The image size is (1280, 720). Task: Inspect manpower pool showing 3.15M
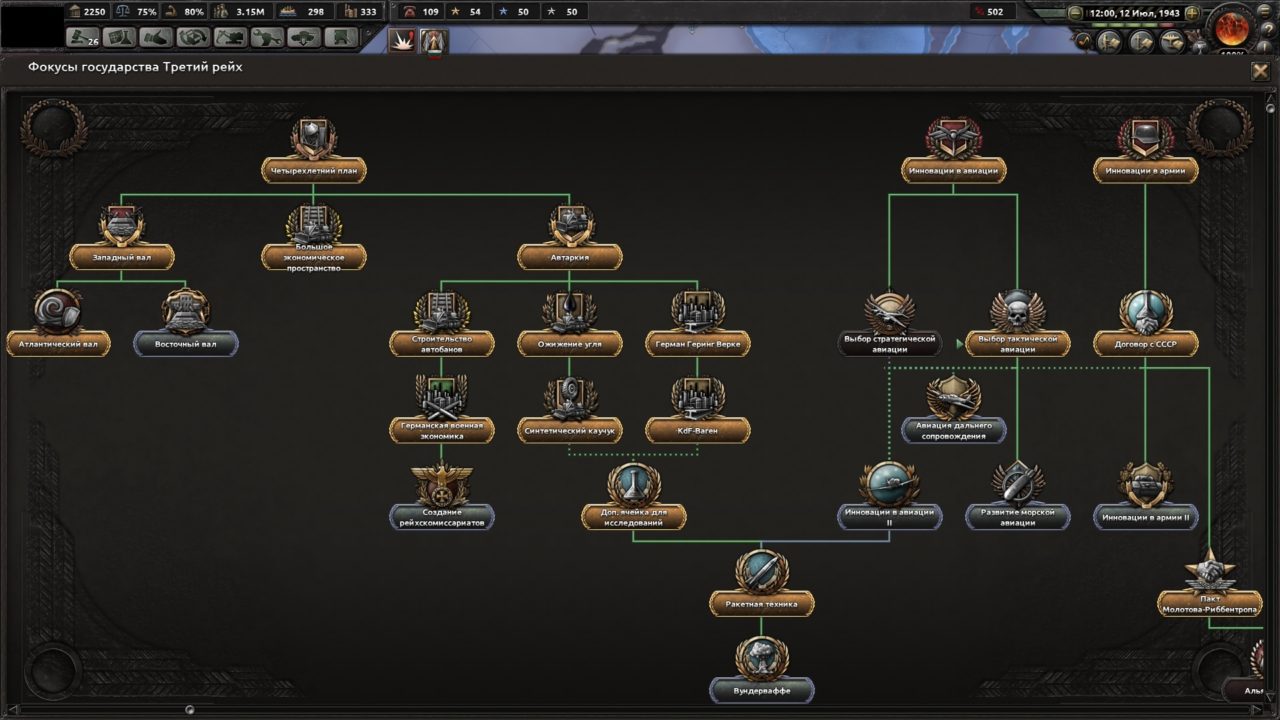221,13
